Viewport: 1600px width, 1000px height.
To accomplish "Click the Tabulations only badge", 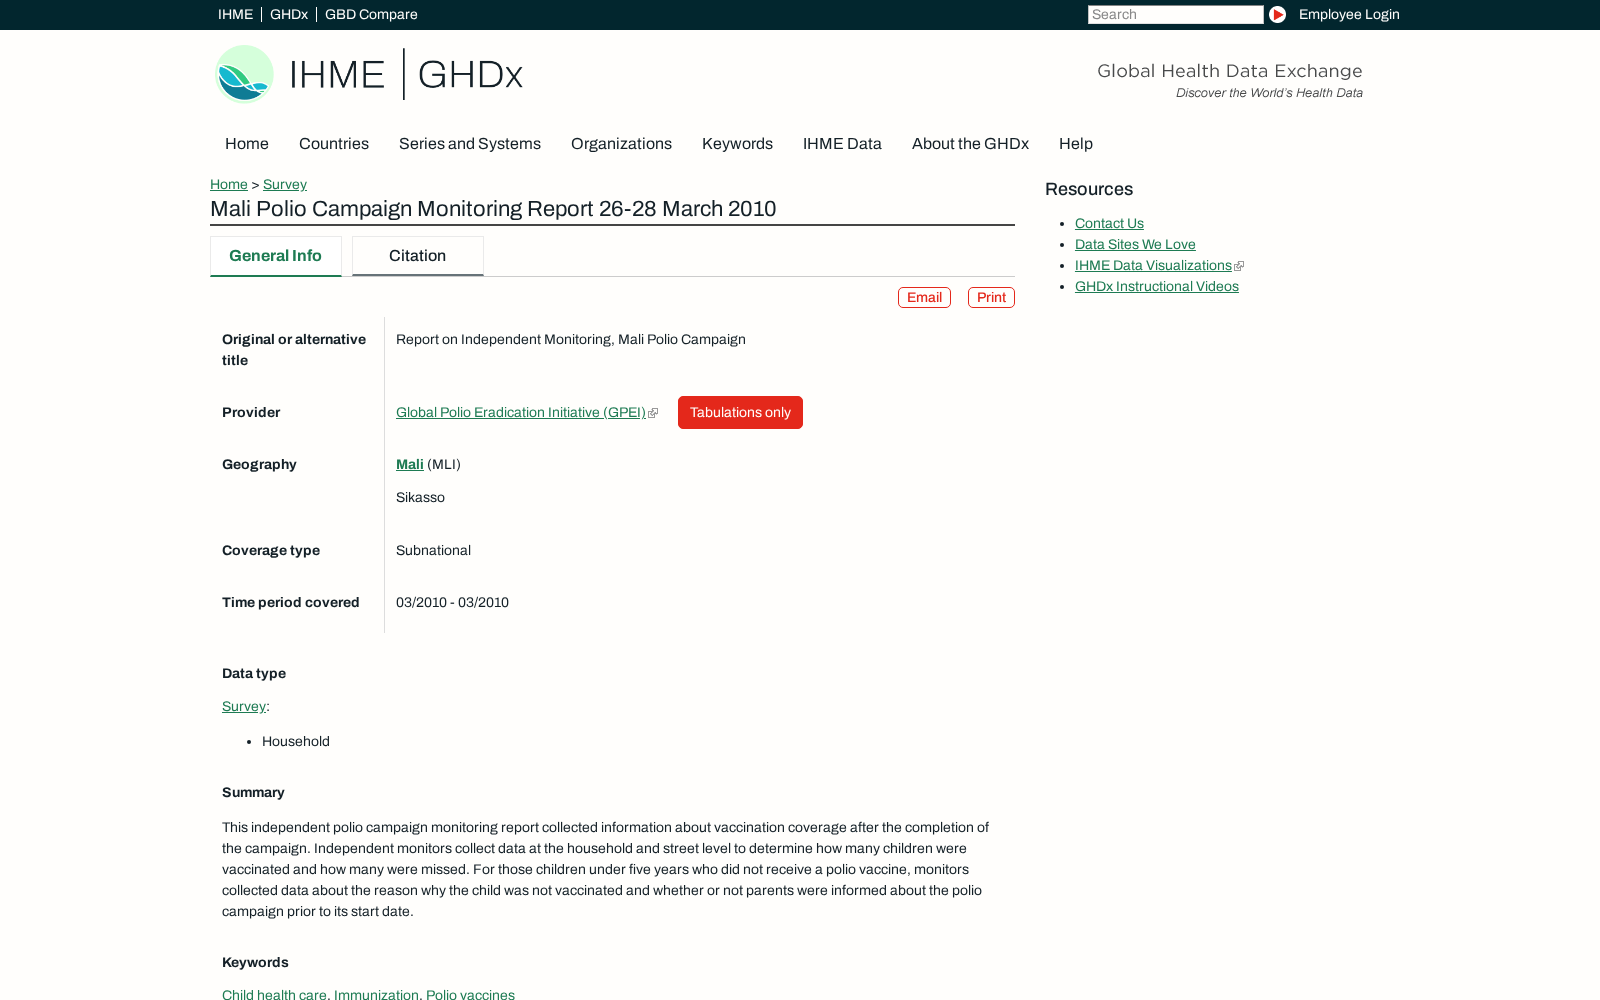I will [740, 412].
